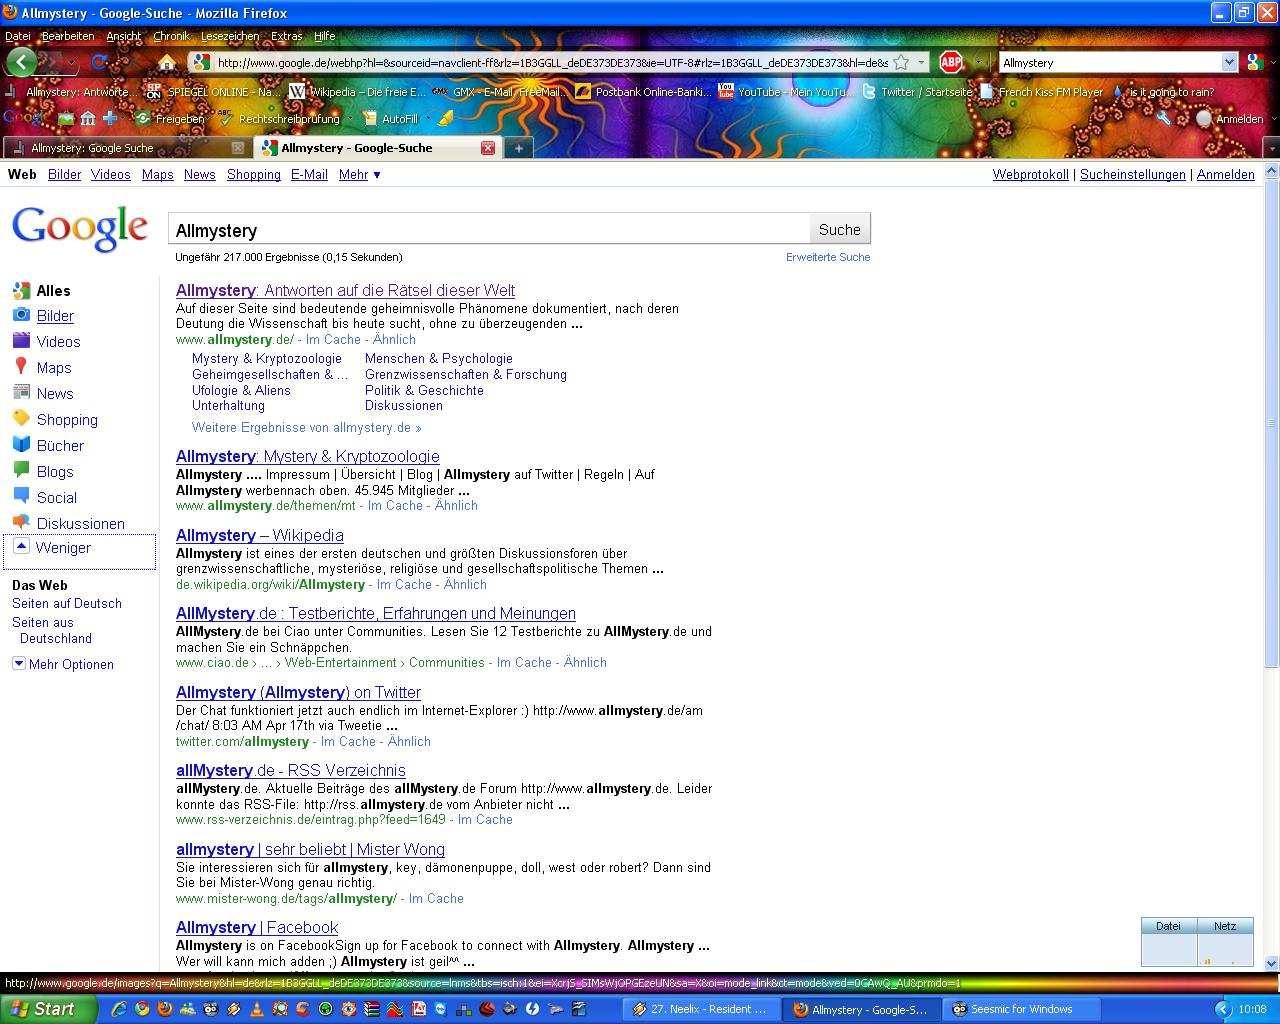Click the Google Toolbar highlighter icon
Image resolution: width=1280 pixels, height=1024 pixels.
click(x=446, y=118)
